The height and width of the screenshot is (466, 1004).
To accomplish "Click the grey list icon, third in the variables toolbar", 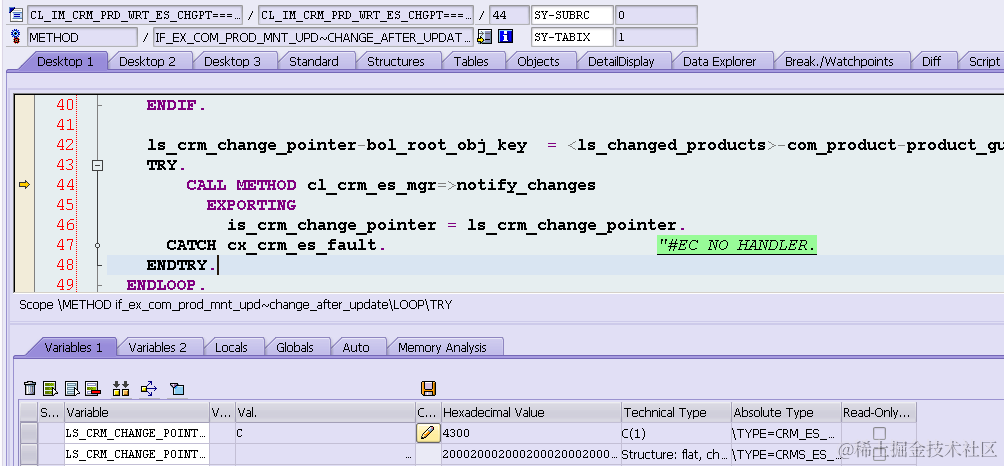I will pyautogui.click(x=72, y=388).
